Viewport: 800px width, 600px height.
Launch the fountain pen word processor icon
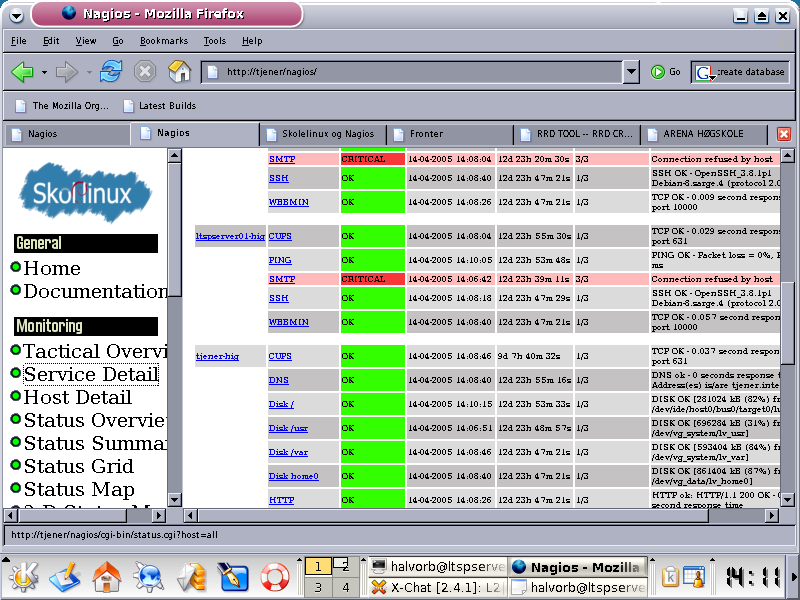(232, 578)
